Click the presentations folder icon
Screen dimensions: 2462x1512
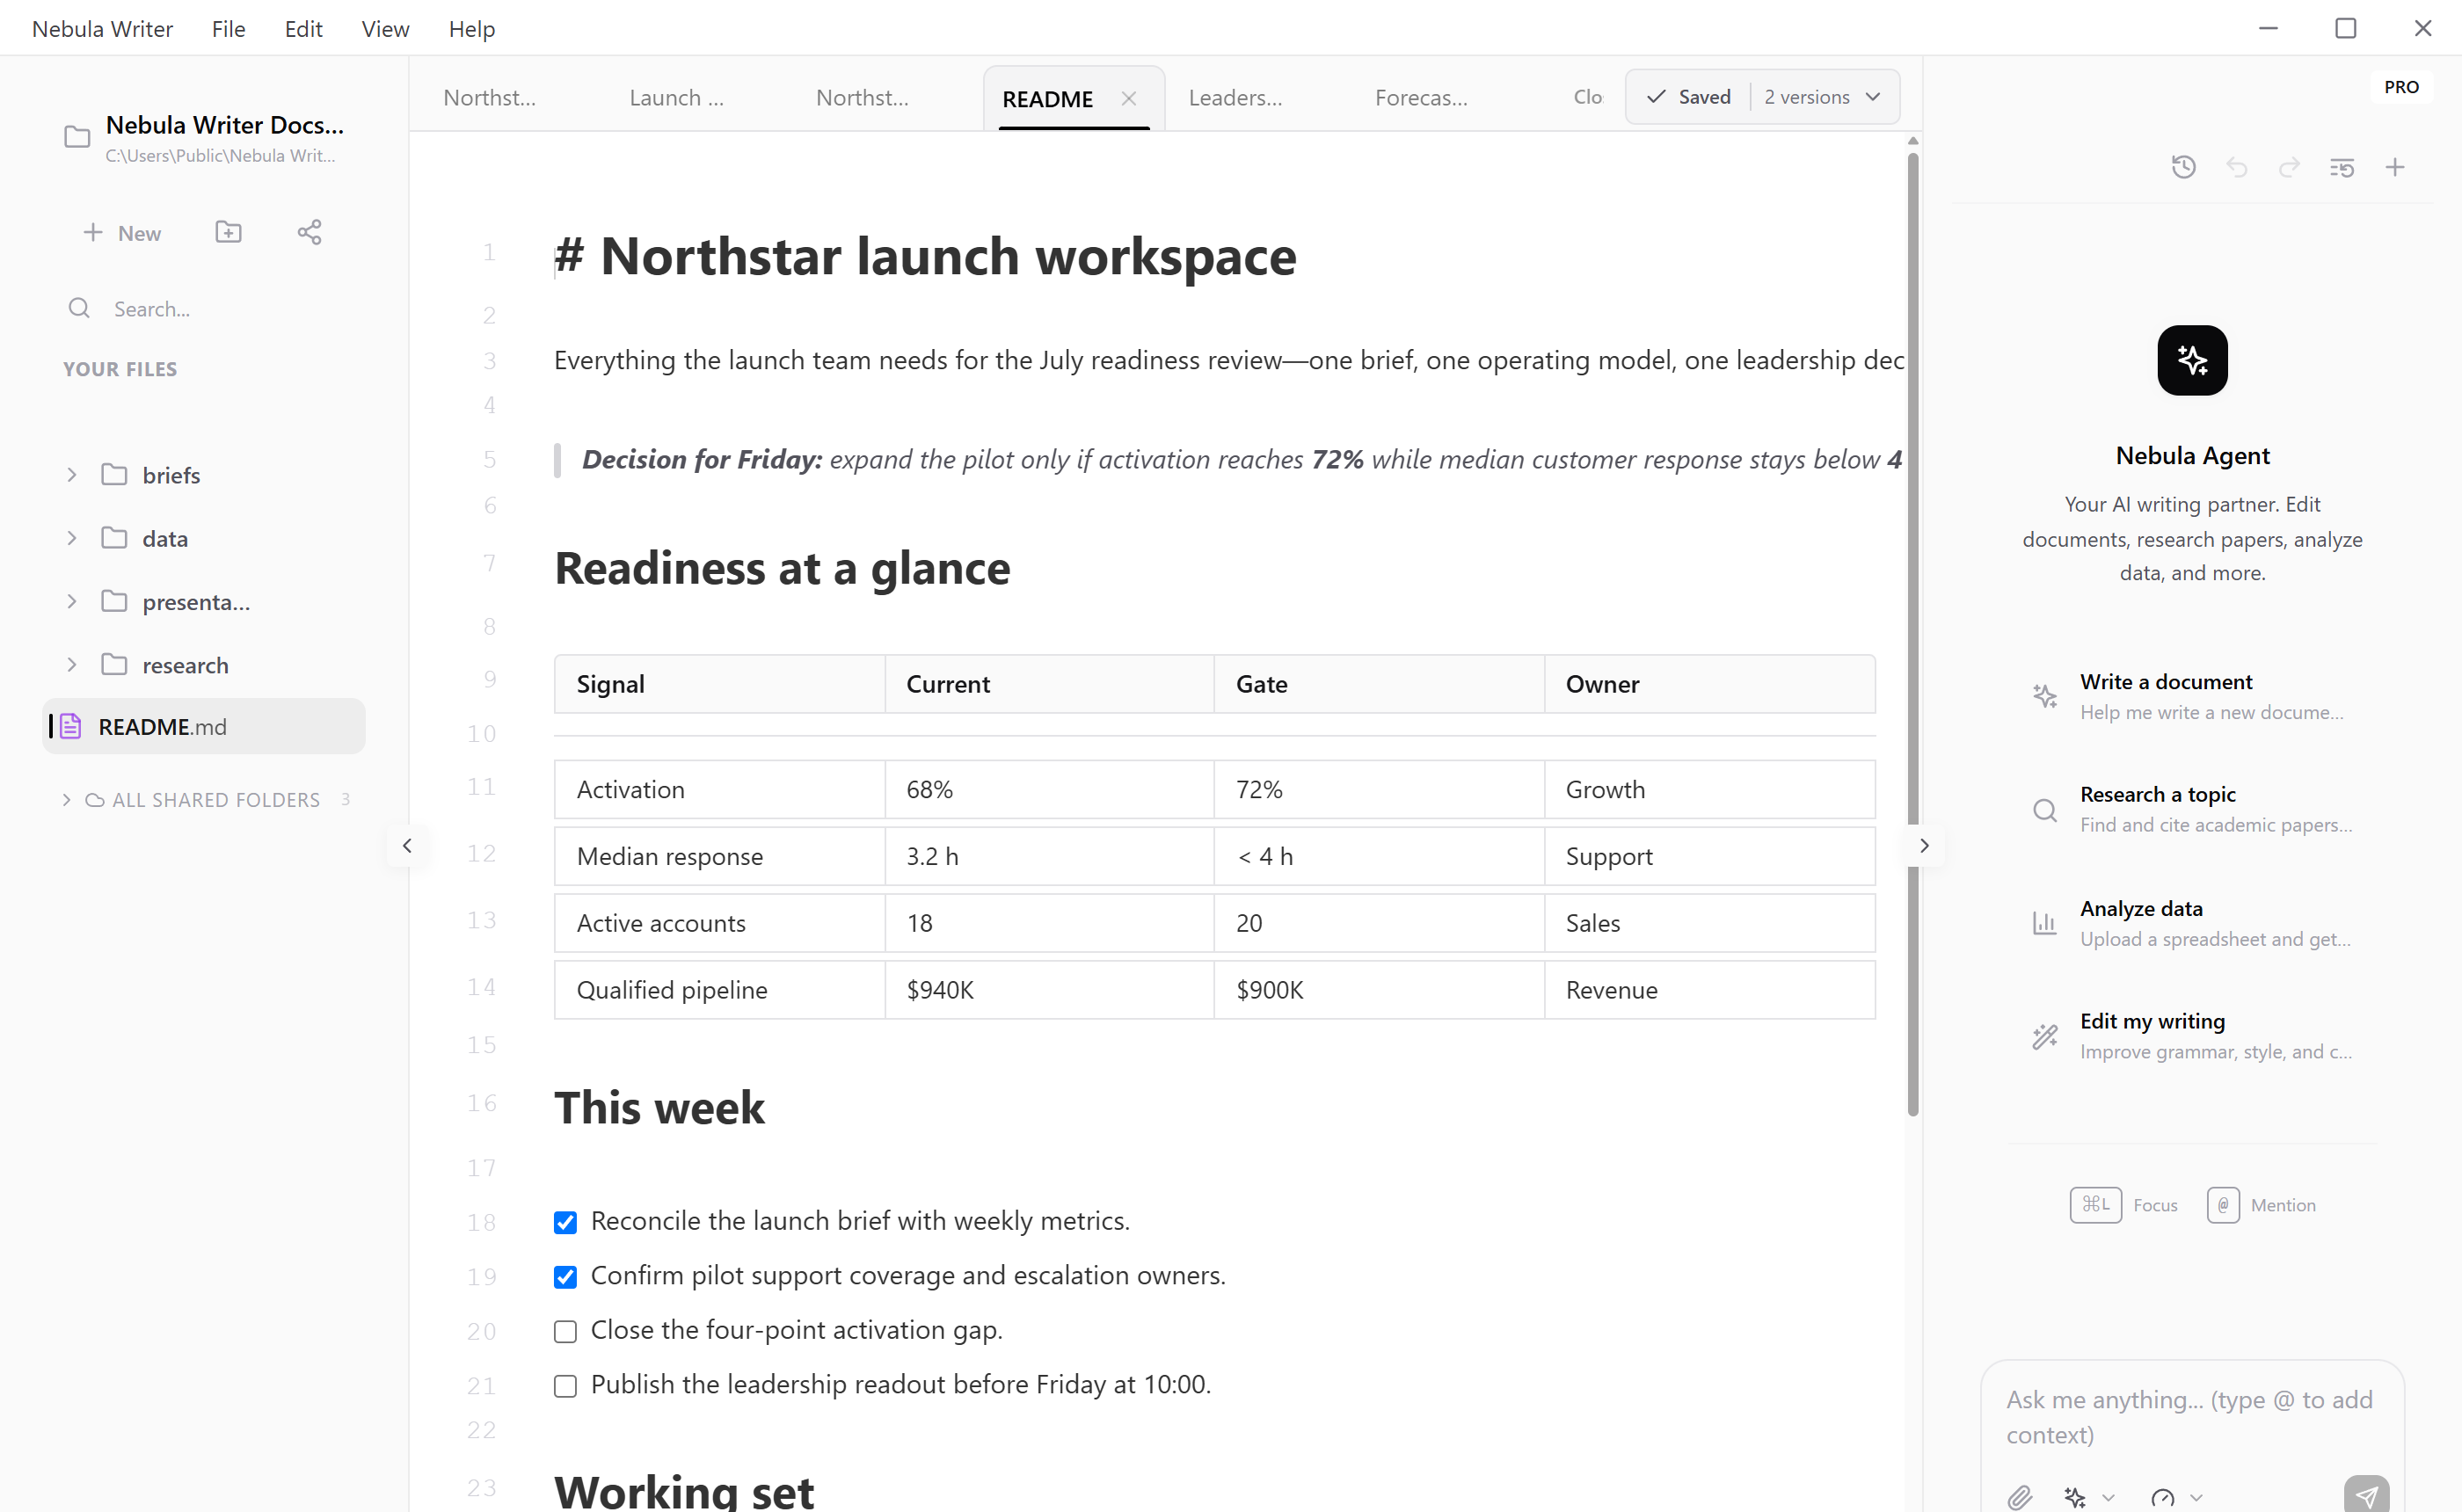tap(114, 601)
